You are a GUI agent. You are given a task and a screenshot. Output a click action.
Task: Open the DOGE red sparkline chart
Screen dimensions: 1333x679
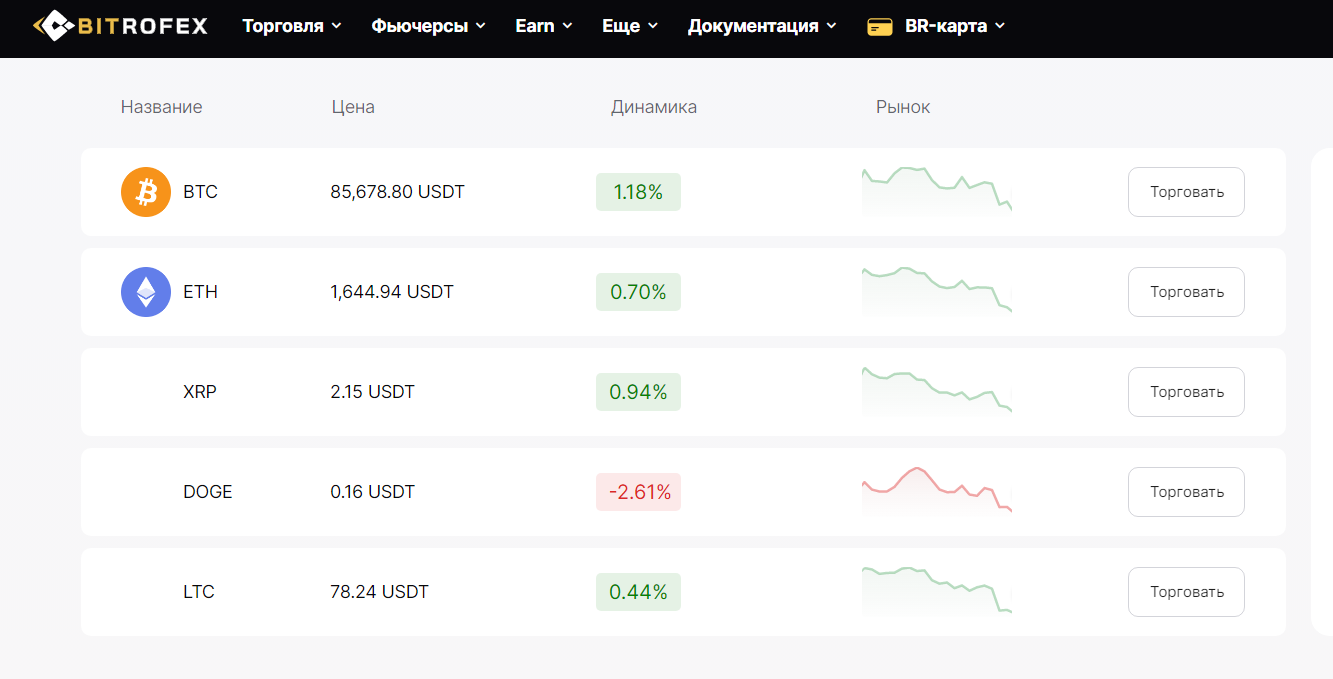pyautogui.click(x=936, y=490)
